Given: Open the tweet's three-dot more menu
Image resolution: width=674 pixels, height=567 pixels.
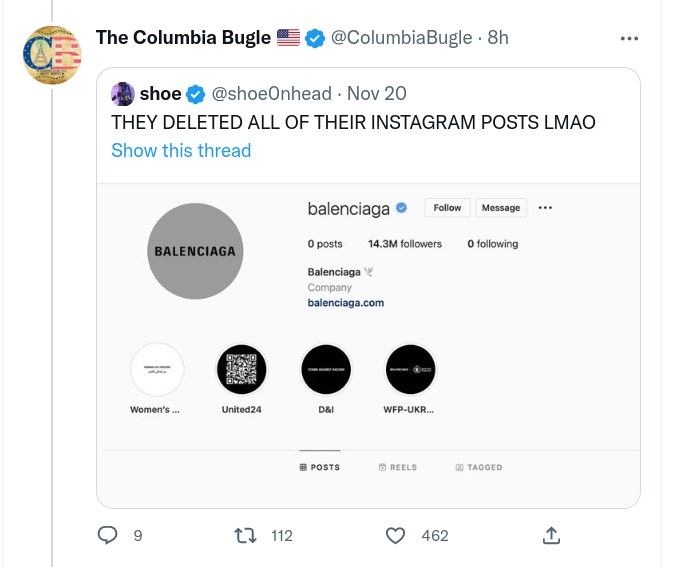Looking at the screenshot, I should tap(629, 39).
